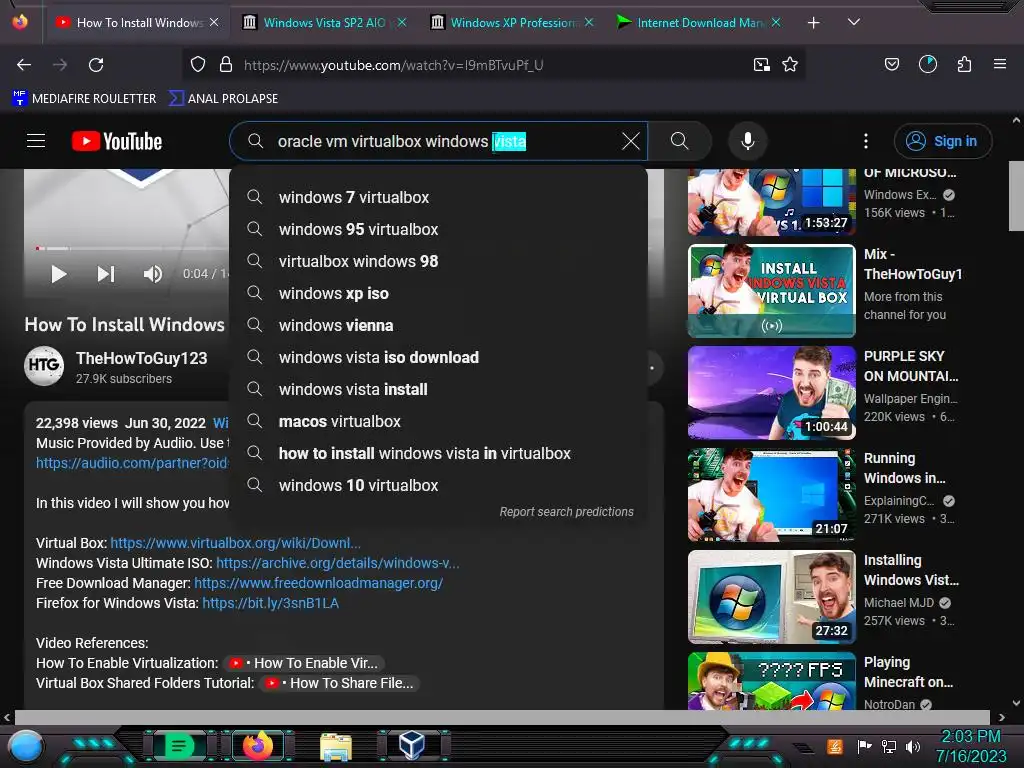This screenshot has height=768, width=1024.
Task: Open bit.ly Firefox for Vista link
Action: tap(270, 603)
